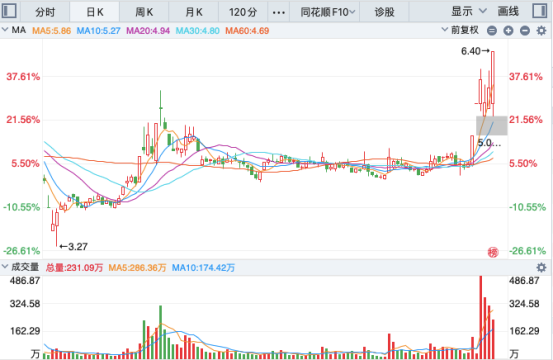This screenshot has width=553, height=360.
Task: Click the 总量:231.09万 volume label
Action: coord(74,268)
